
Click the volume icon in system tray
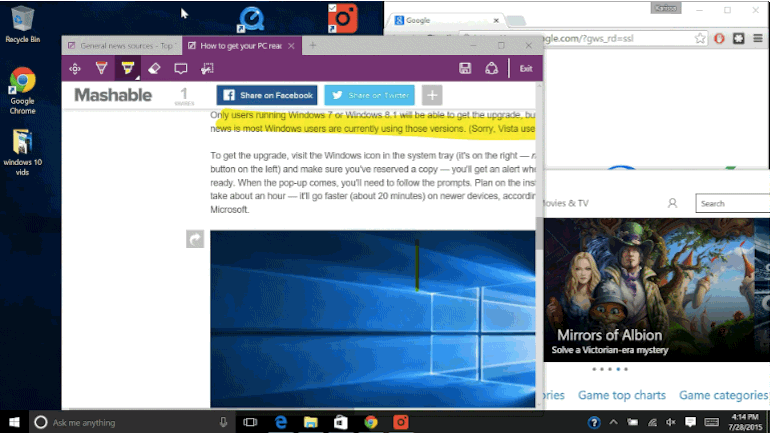pos(671,422)
